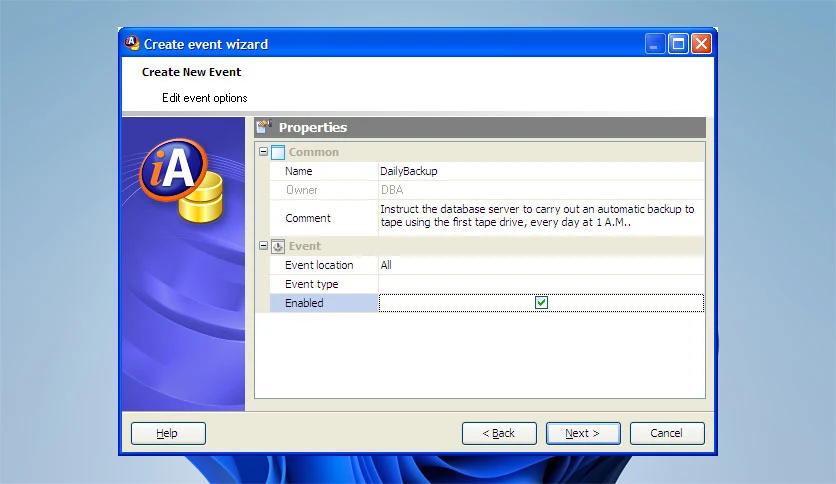Screen dimensions: 836x484
Task: Click the empty Event type value field
Action: coord(541,284)
